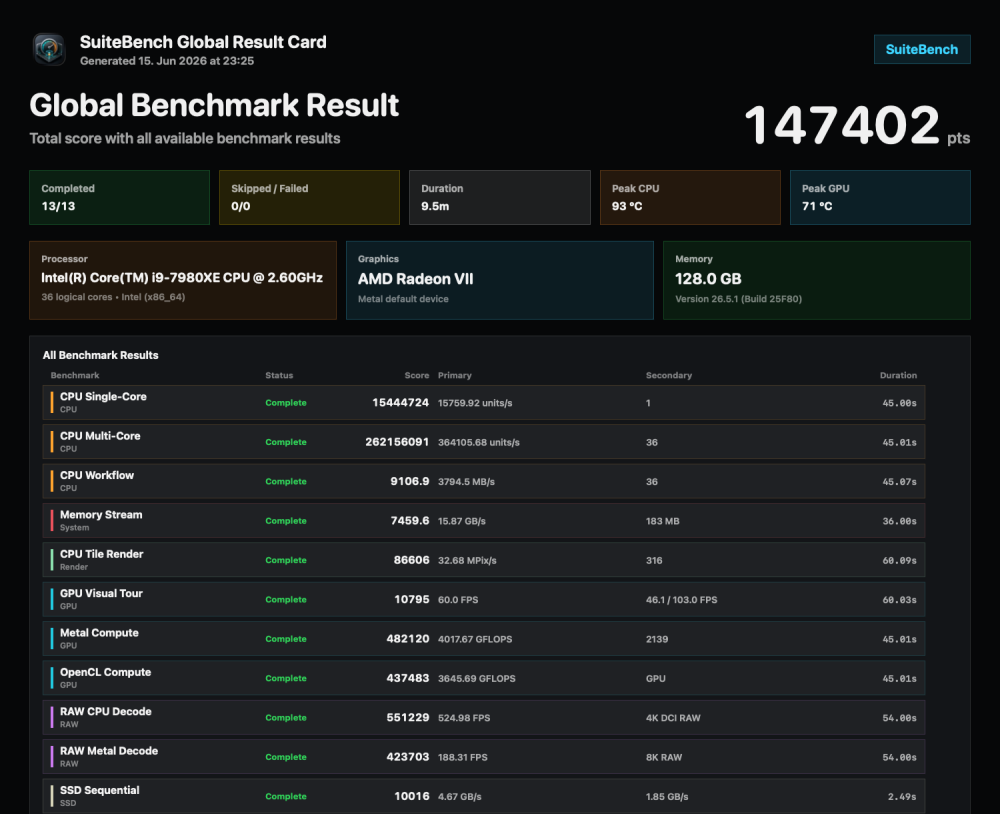Screen dimensions: 1000x814
Task: Click the RAW Metal Decode score 423703
Action: point(408,757)
